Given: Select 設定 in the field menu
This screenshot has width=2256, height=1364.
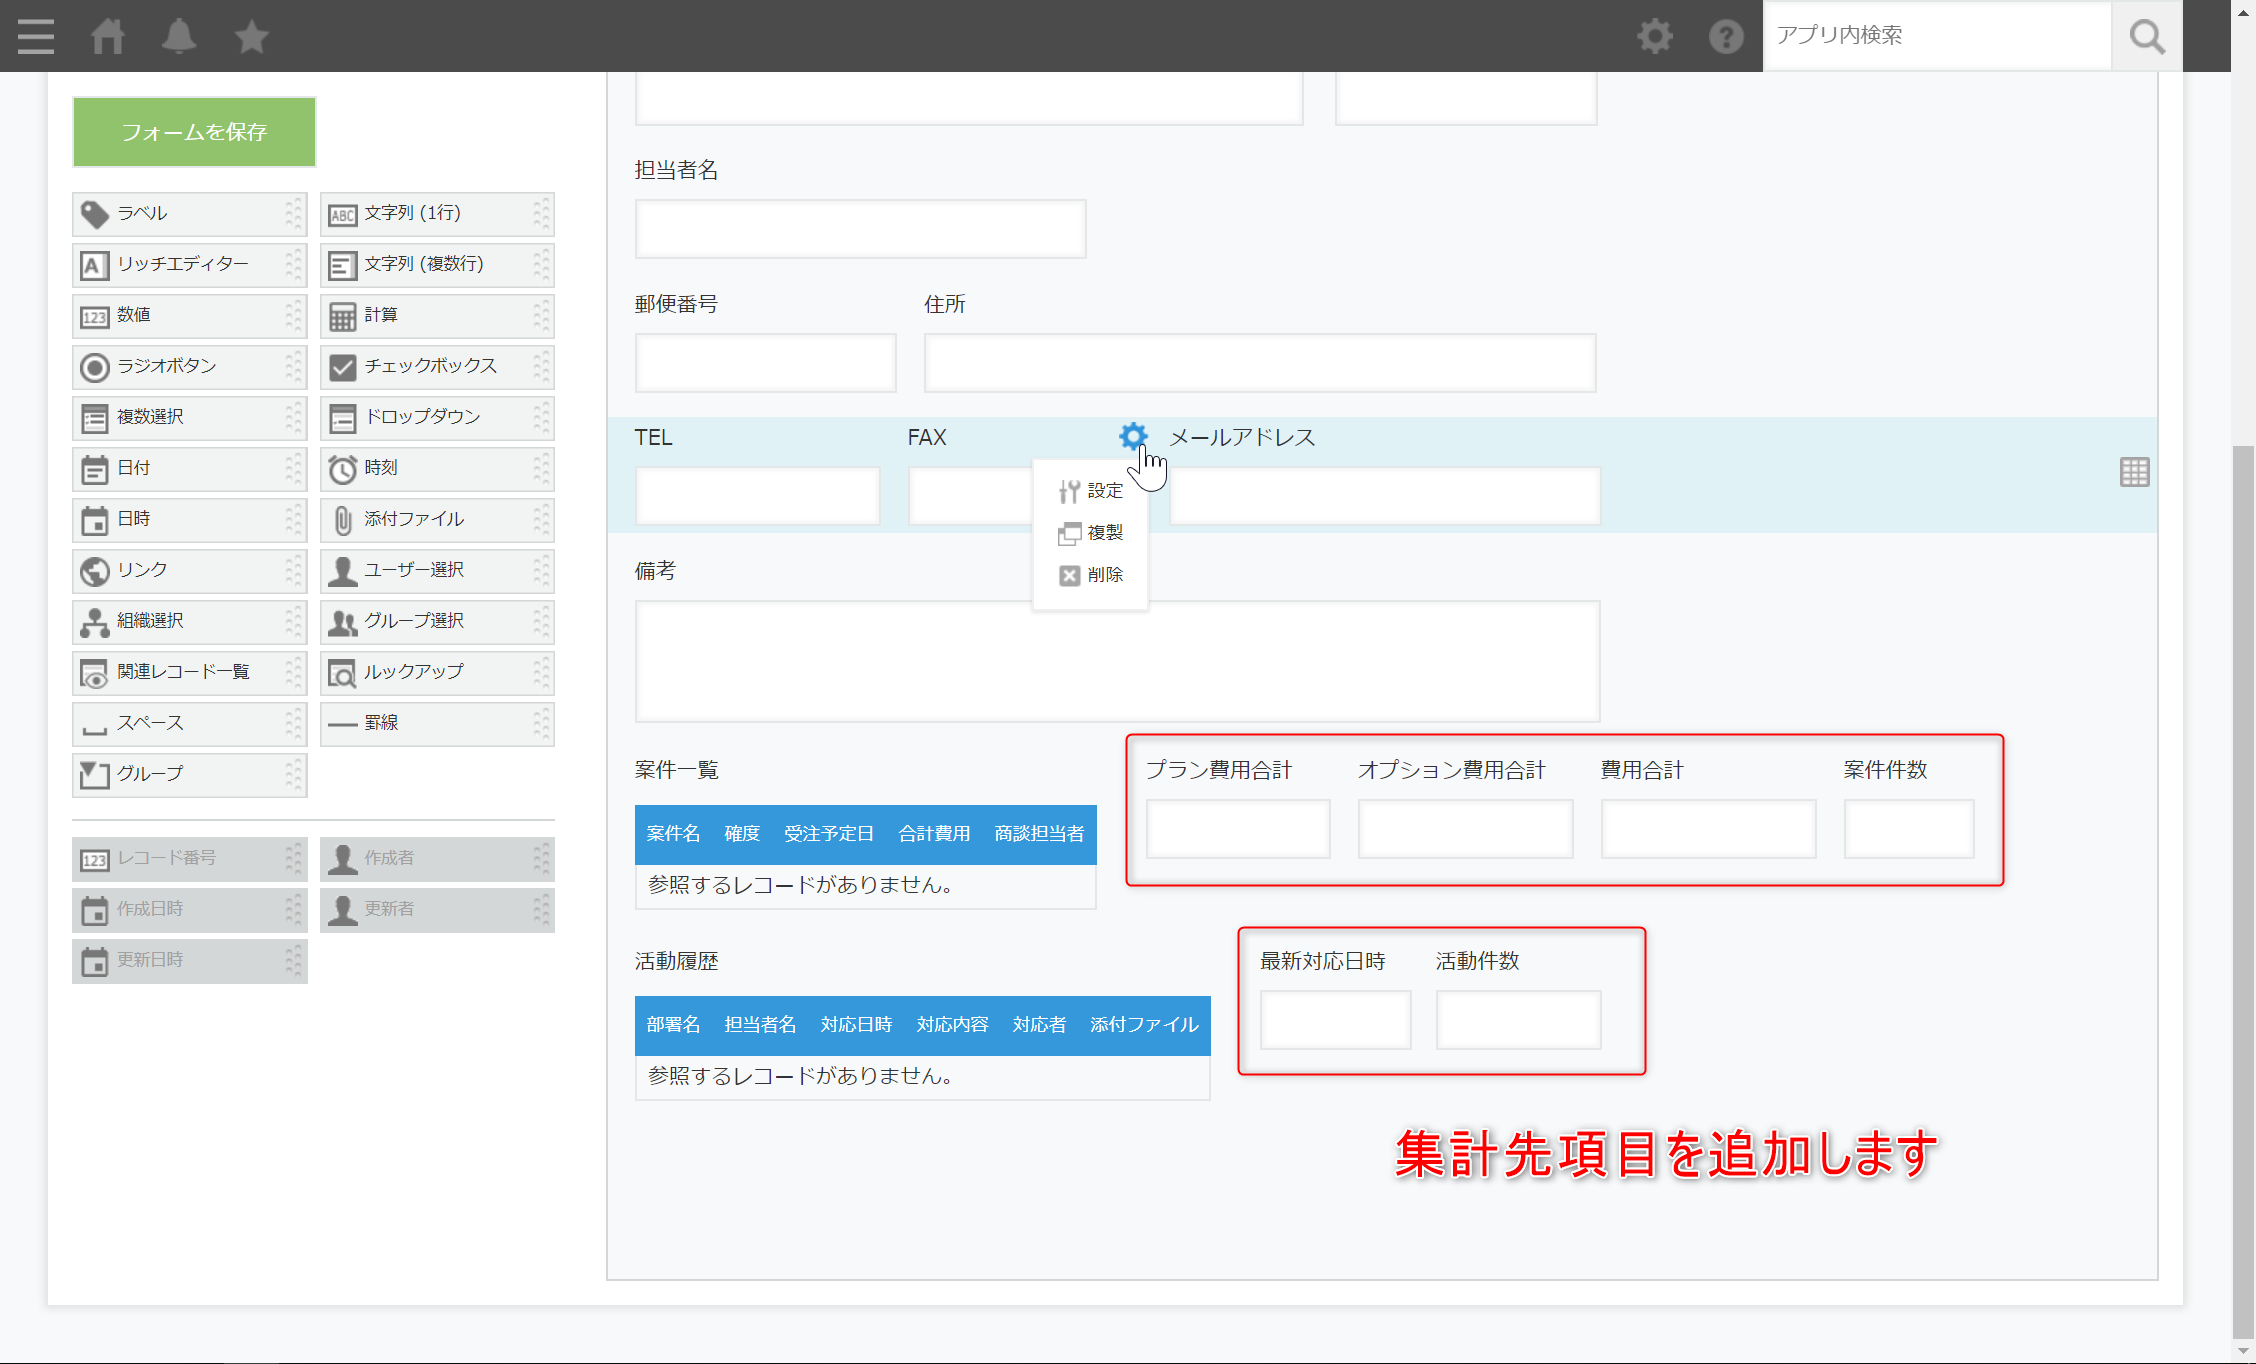Looking at the screenshot, I should tap(1092, 491).
